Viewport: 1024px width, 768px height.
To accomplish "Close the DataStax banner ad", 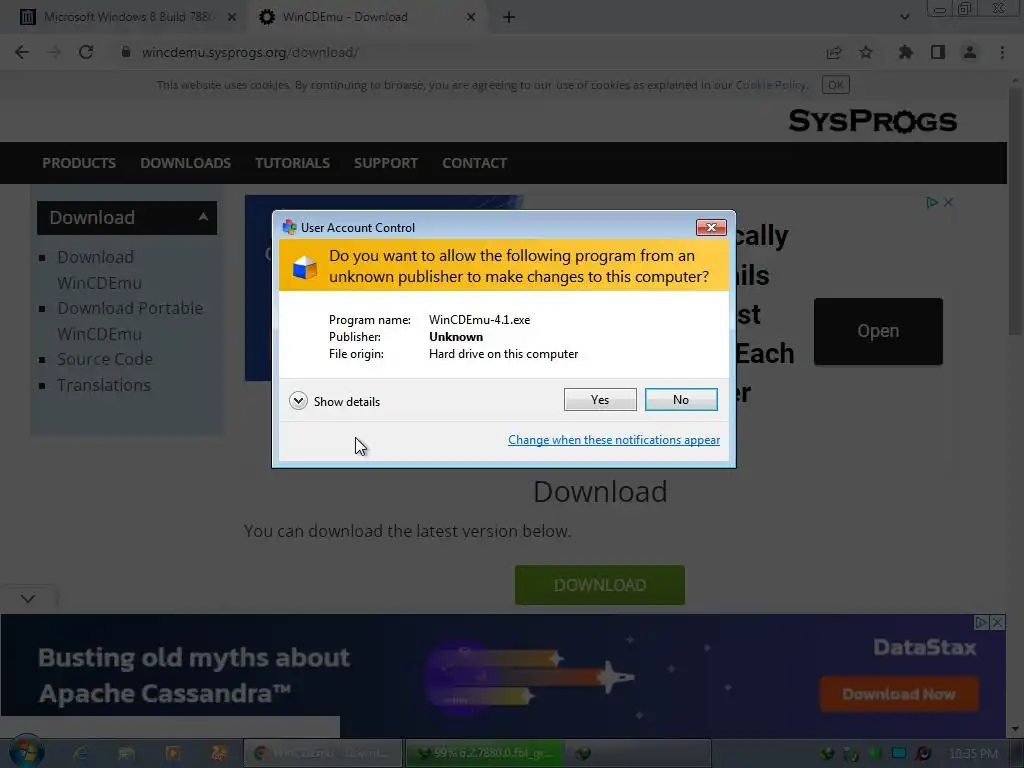I will point(997,622).
